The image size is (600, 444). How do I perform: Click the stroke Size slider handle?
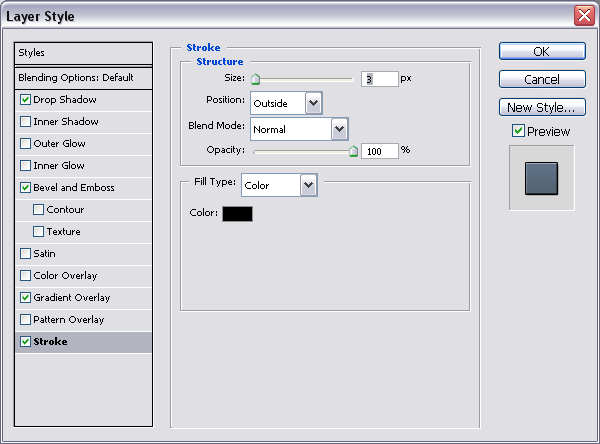point(255,79)
